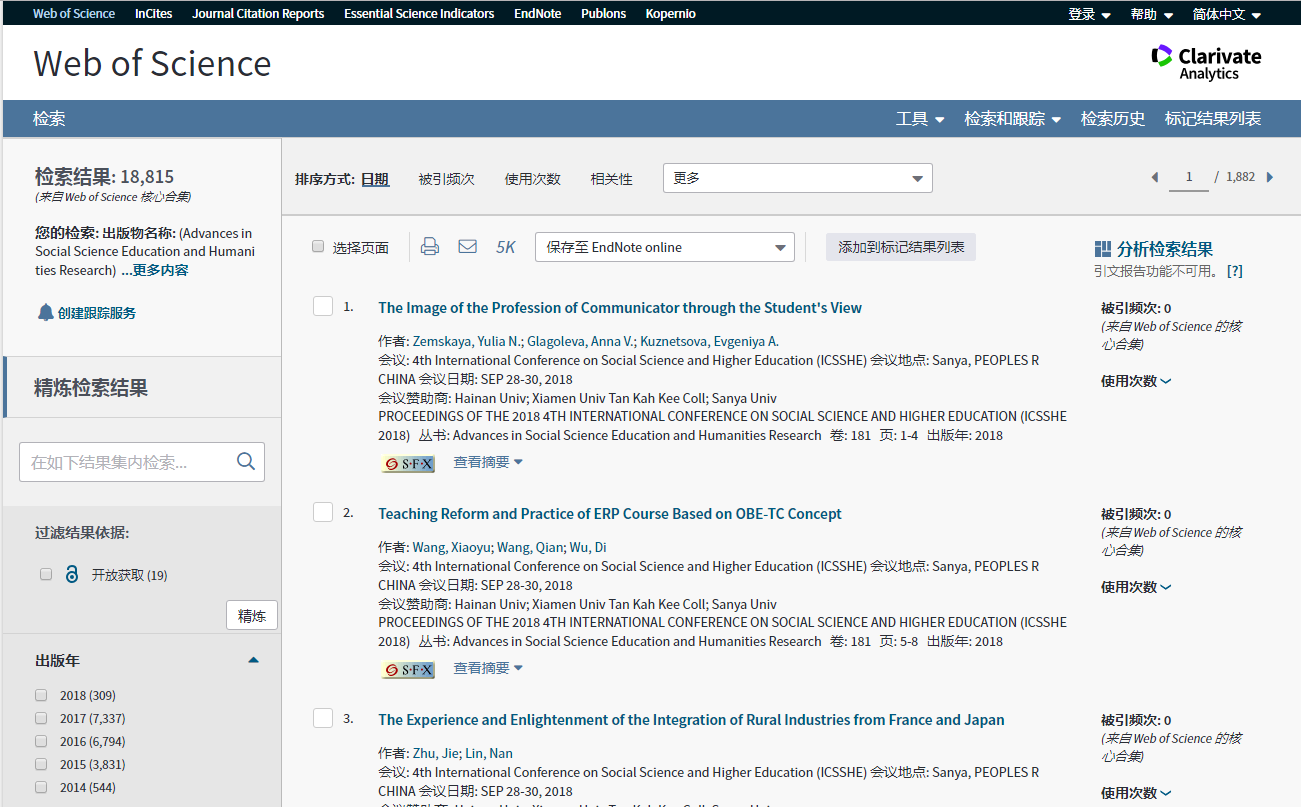Click the 精炼 refine button
1301x807 pixels.
tap(252, 616)
